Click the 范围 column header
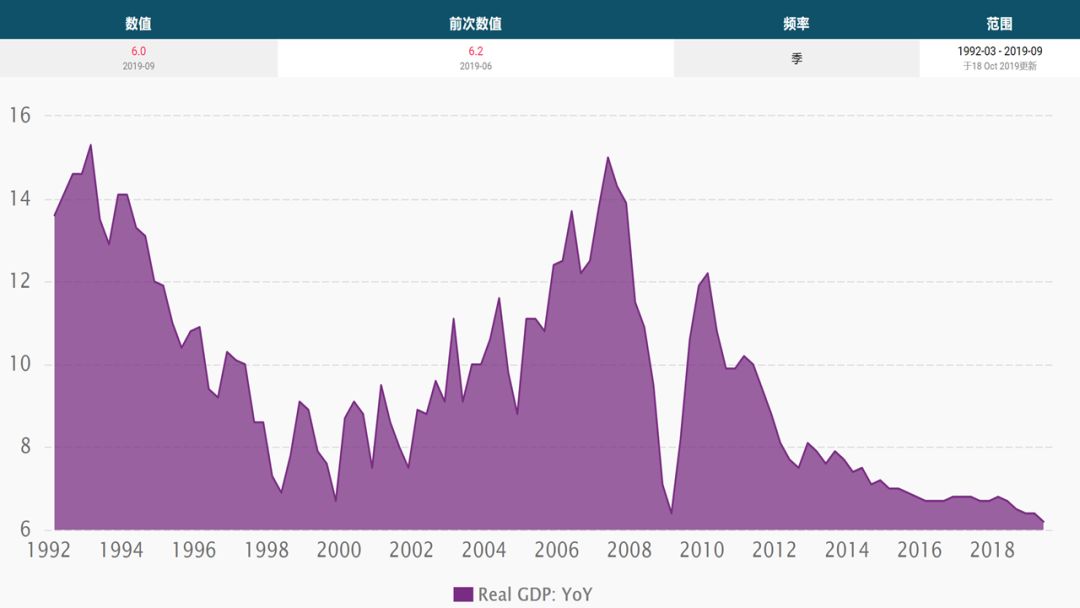The height and width of the screenshot is (608, 1080). click(999, 23)
